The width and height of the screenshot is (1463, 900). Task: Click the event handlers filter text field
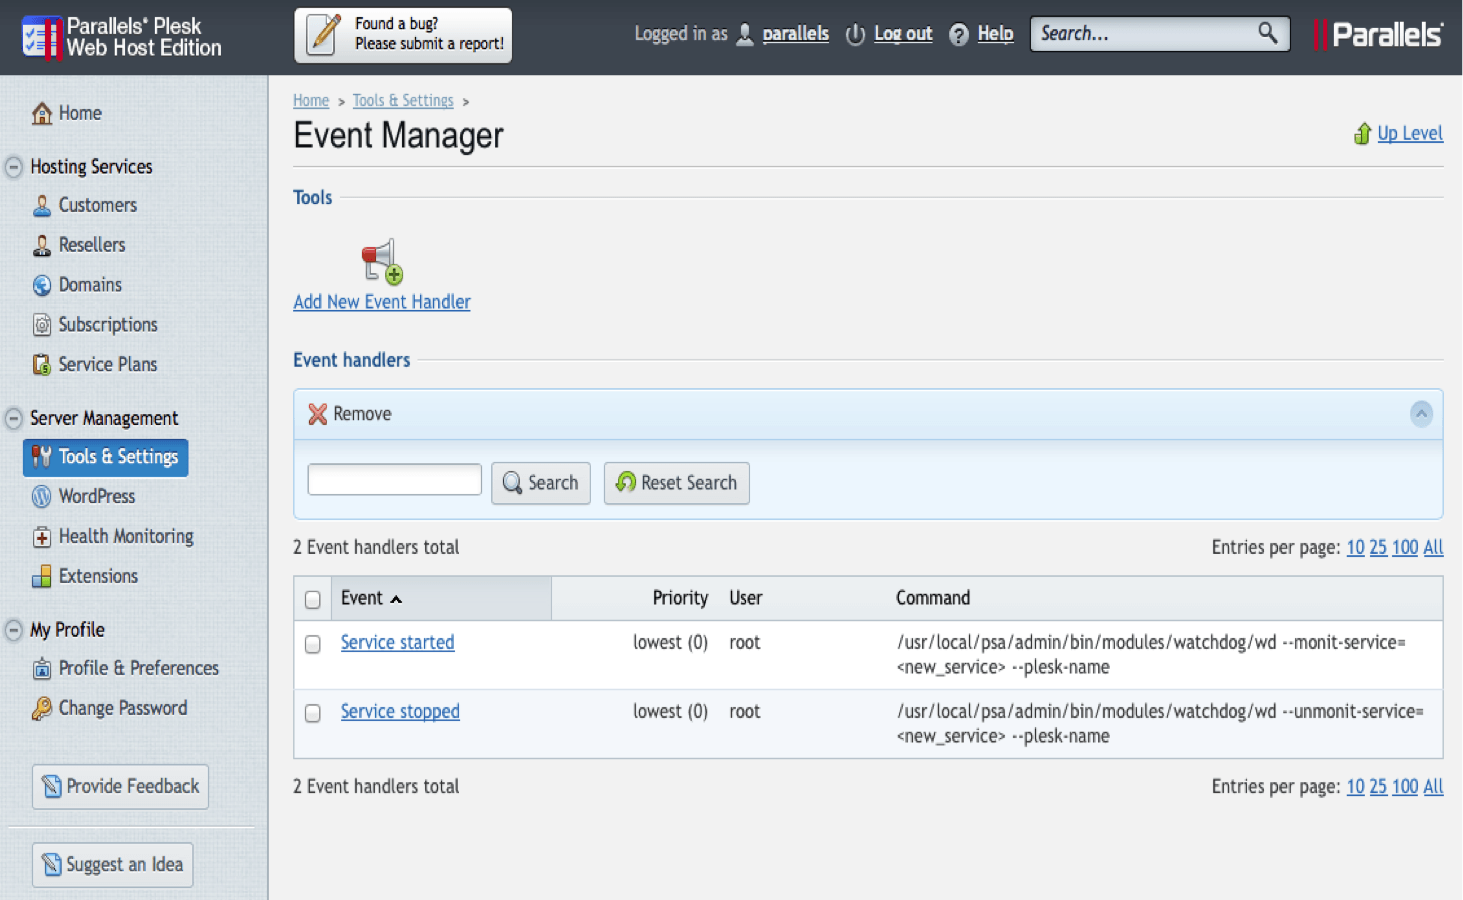(x=395, y=480)
